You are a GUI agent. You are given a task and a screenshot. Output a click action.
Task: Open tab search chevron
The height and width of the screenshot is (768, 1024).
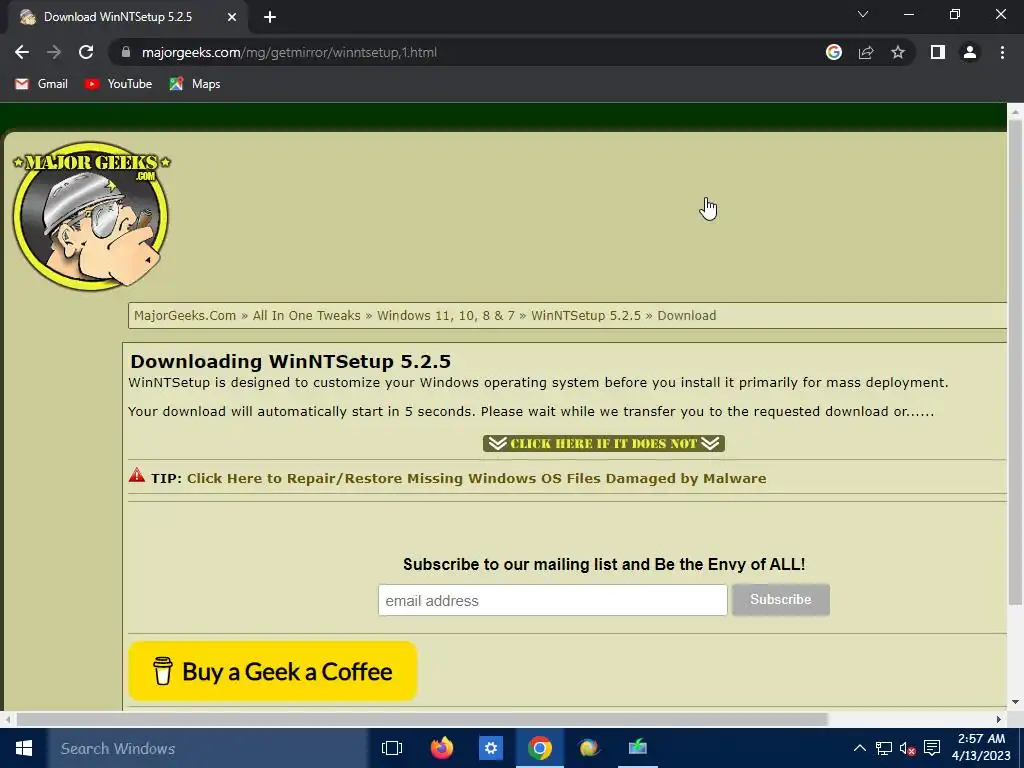pyautogui.click(x=863, y=14)
